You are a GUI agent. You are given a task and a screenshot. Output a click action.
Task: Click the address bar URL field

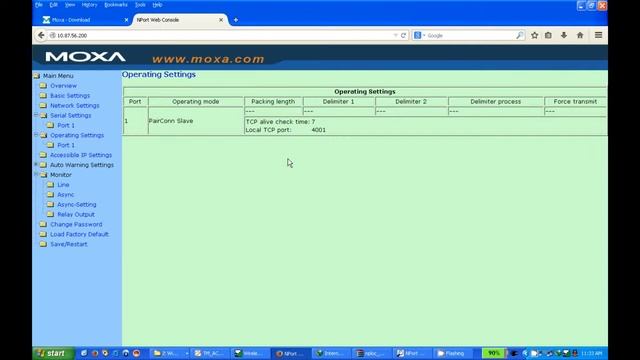[x=220, y=36]
